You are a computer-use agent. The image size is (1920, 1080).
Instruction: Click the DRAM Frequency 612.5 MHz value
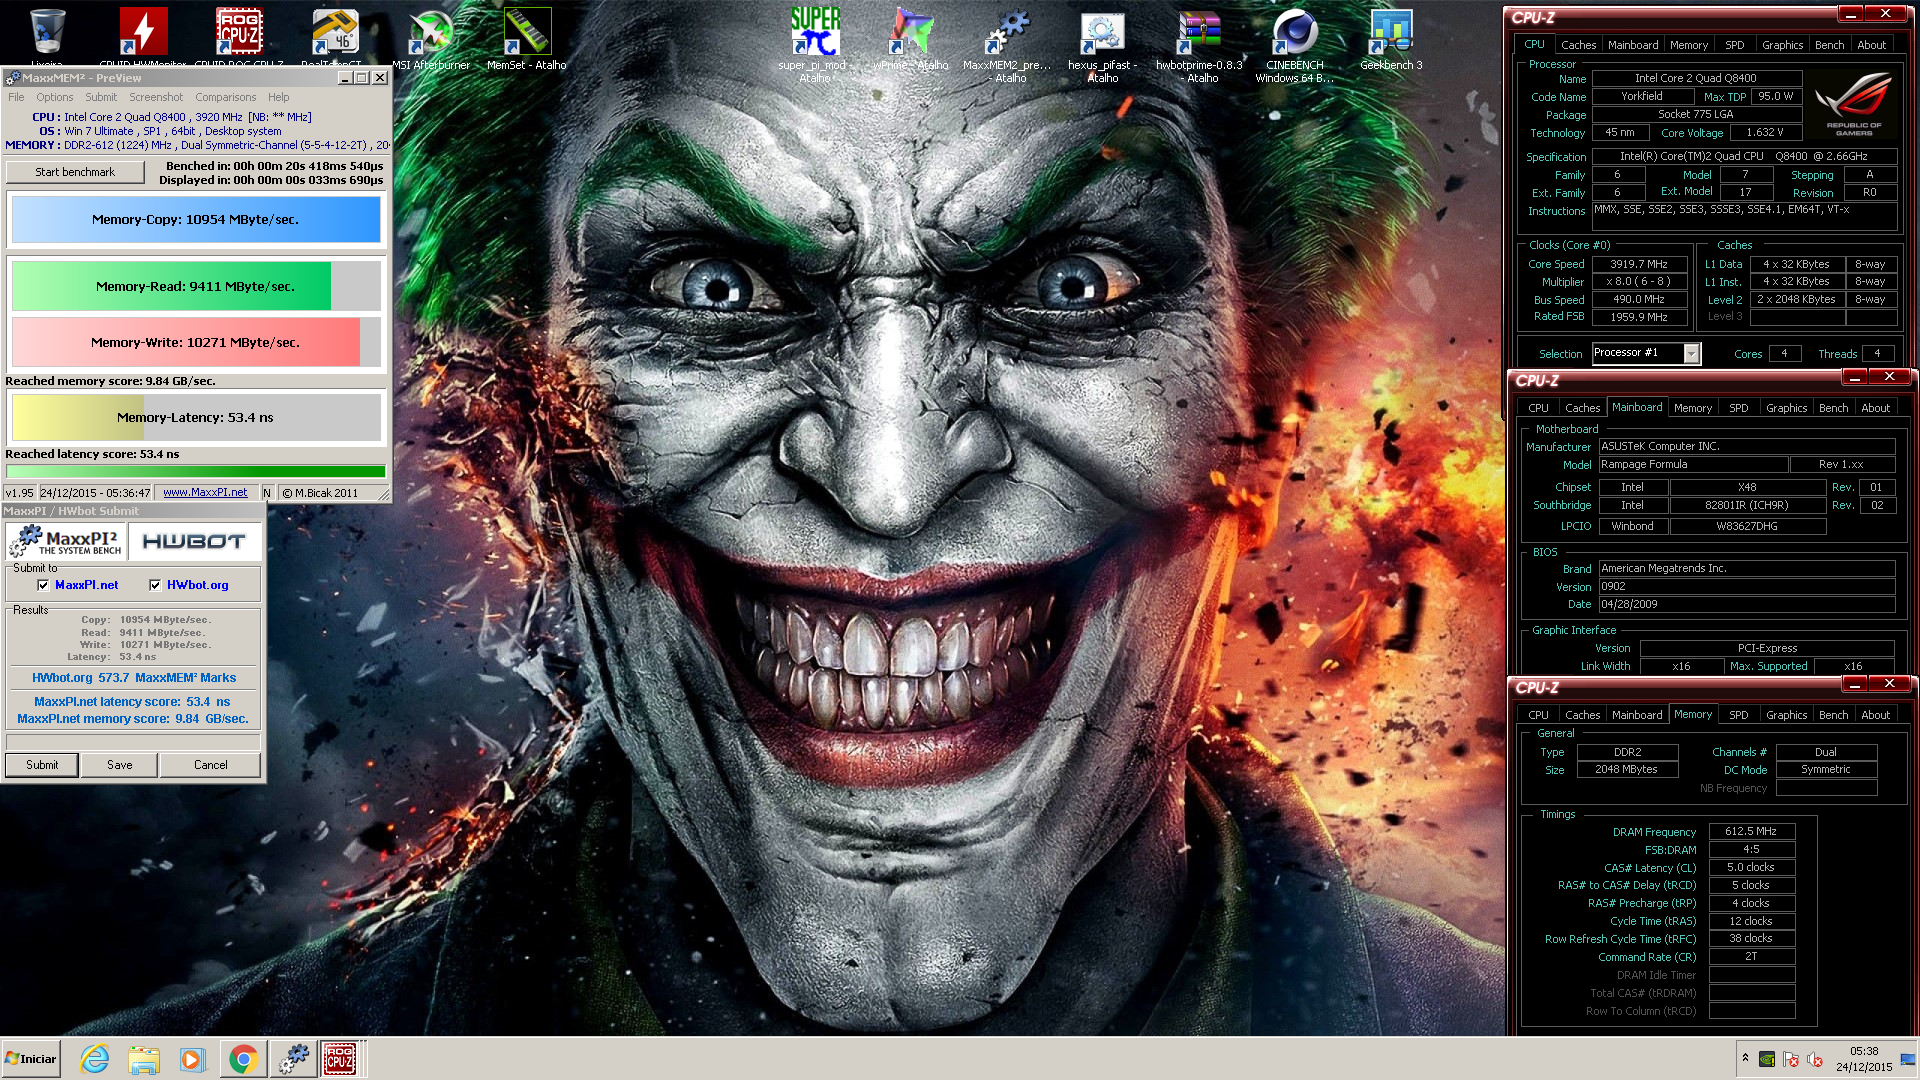coord(1751,831)
